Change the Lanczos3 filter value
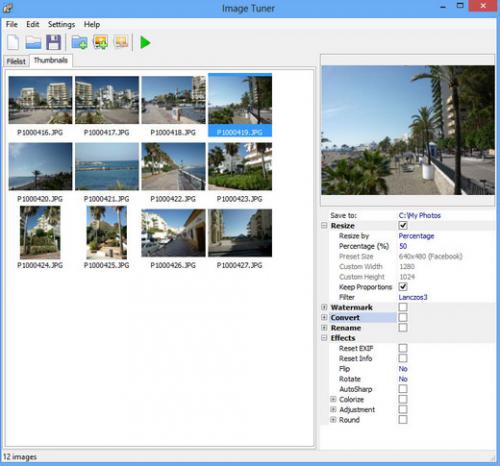Viewport: 500px width, 466px height. click(413, 297)
